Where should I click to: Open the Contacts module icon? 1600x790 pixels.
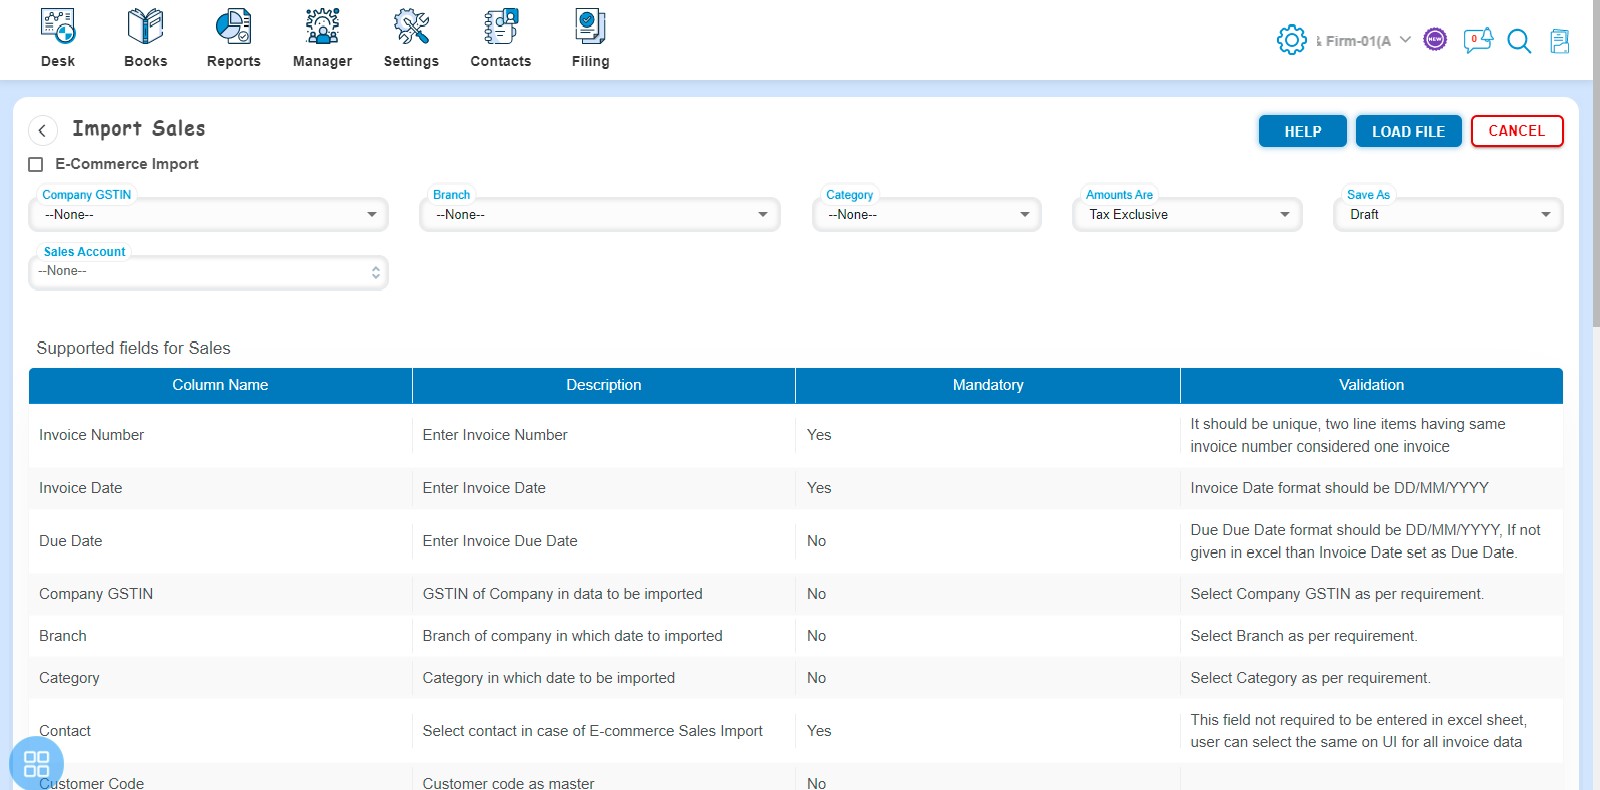click(501, 27)
